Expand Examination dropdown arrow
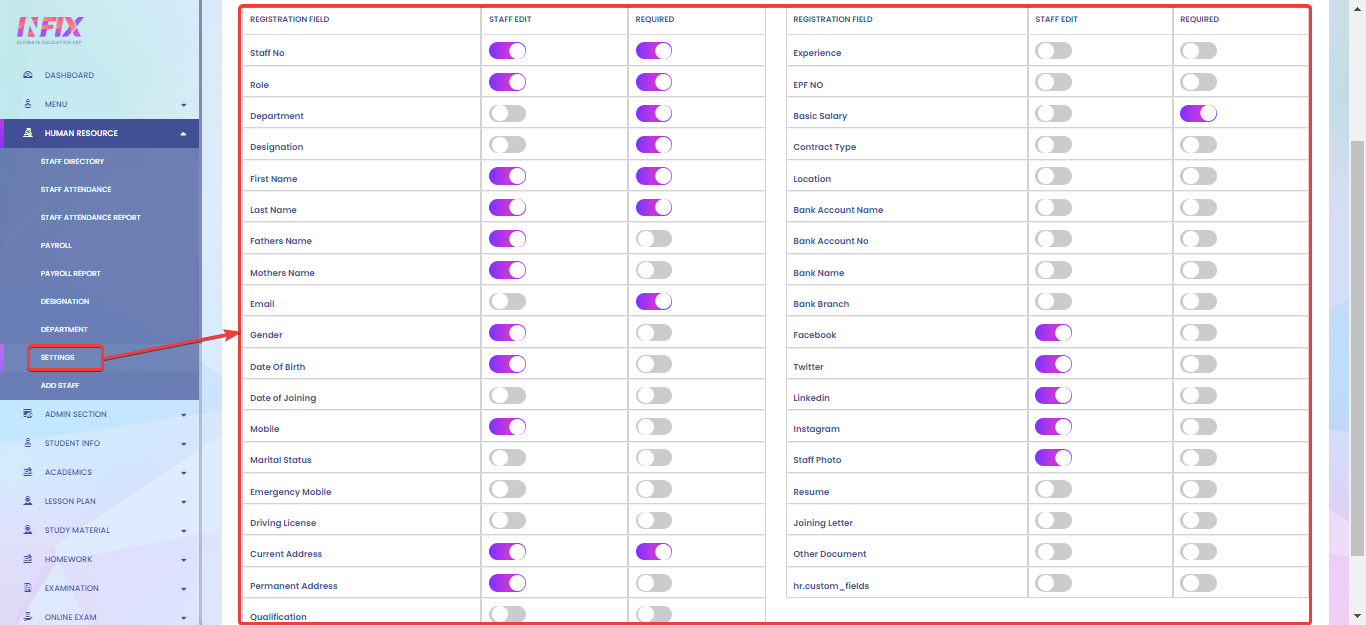Image resolution: width=1366 pixels, height=625 pixels. (x=184, y=589)
